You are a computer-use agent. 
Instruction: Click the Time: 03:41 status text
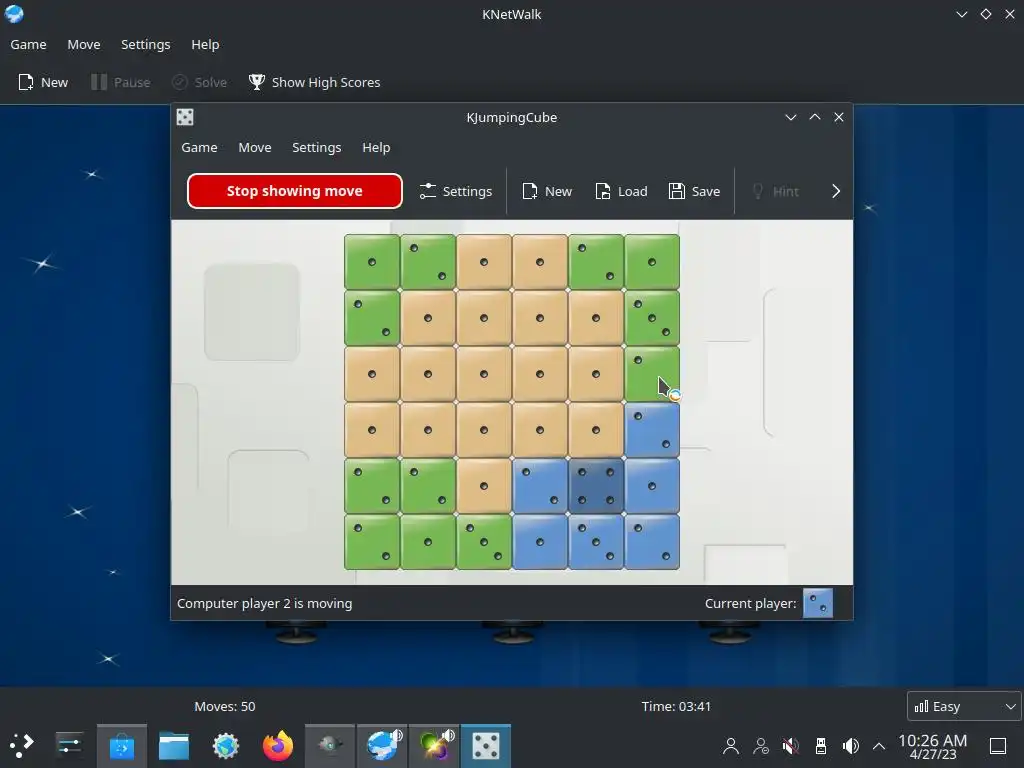point(676,706)
